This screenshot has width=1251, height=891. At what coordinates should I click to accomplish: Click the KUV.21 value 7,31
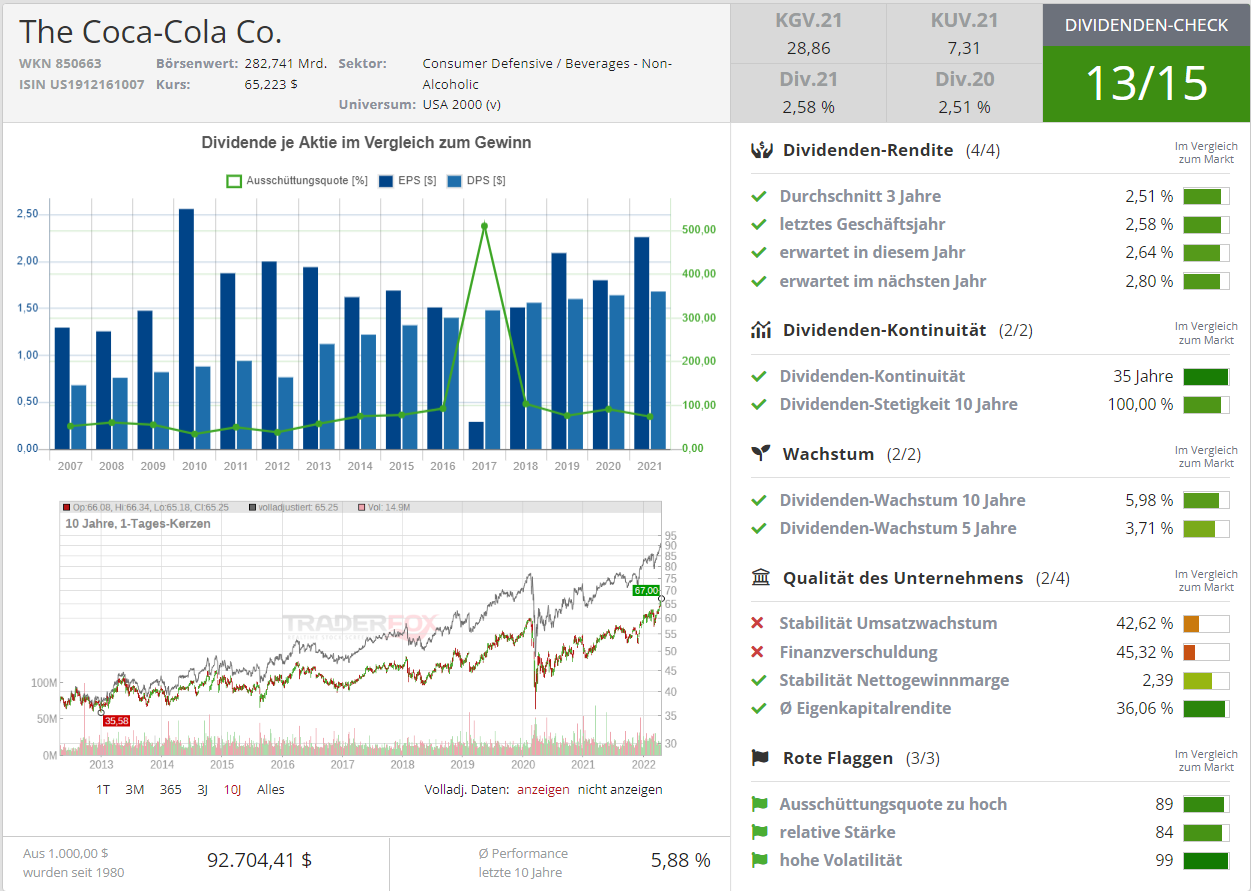click(x=964, y=48)
